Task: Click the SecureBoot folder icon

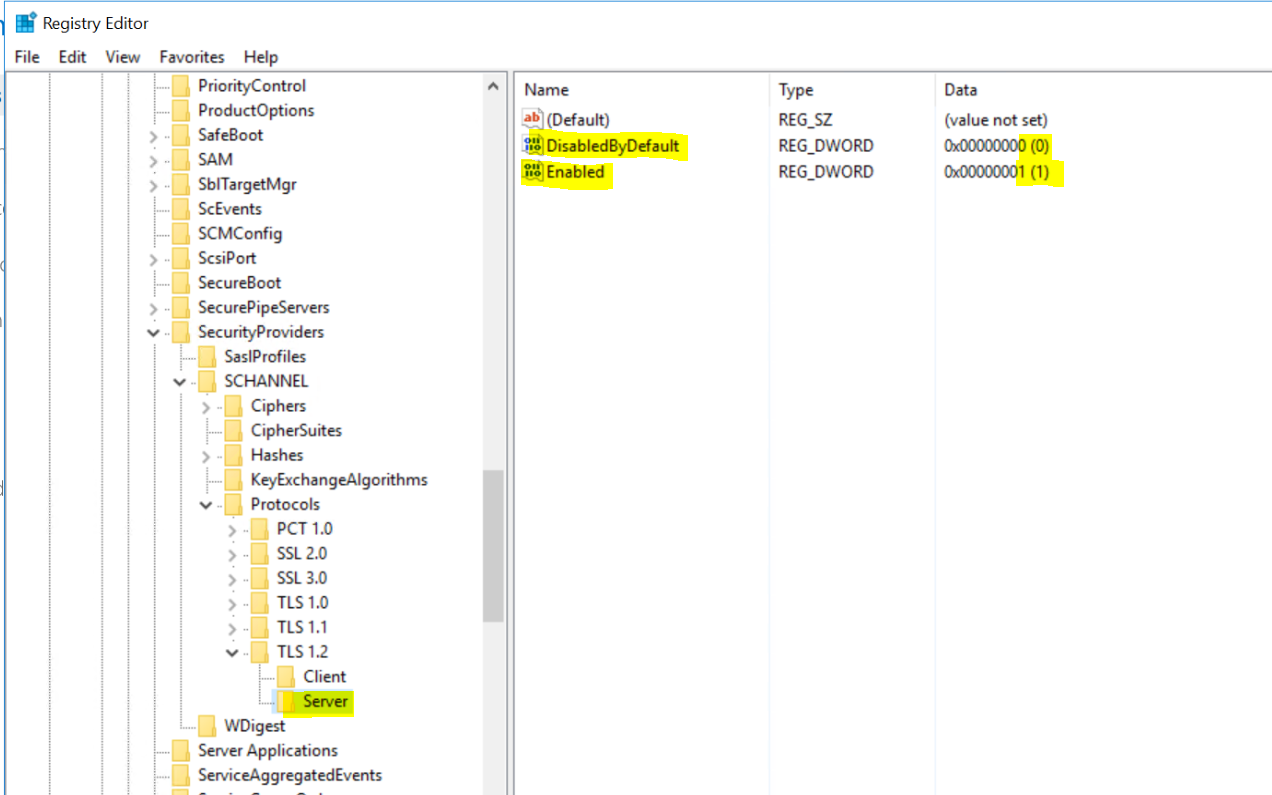Action: [x=181, y=283]
